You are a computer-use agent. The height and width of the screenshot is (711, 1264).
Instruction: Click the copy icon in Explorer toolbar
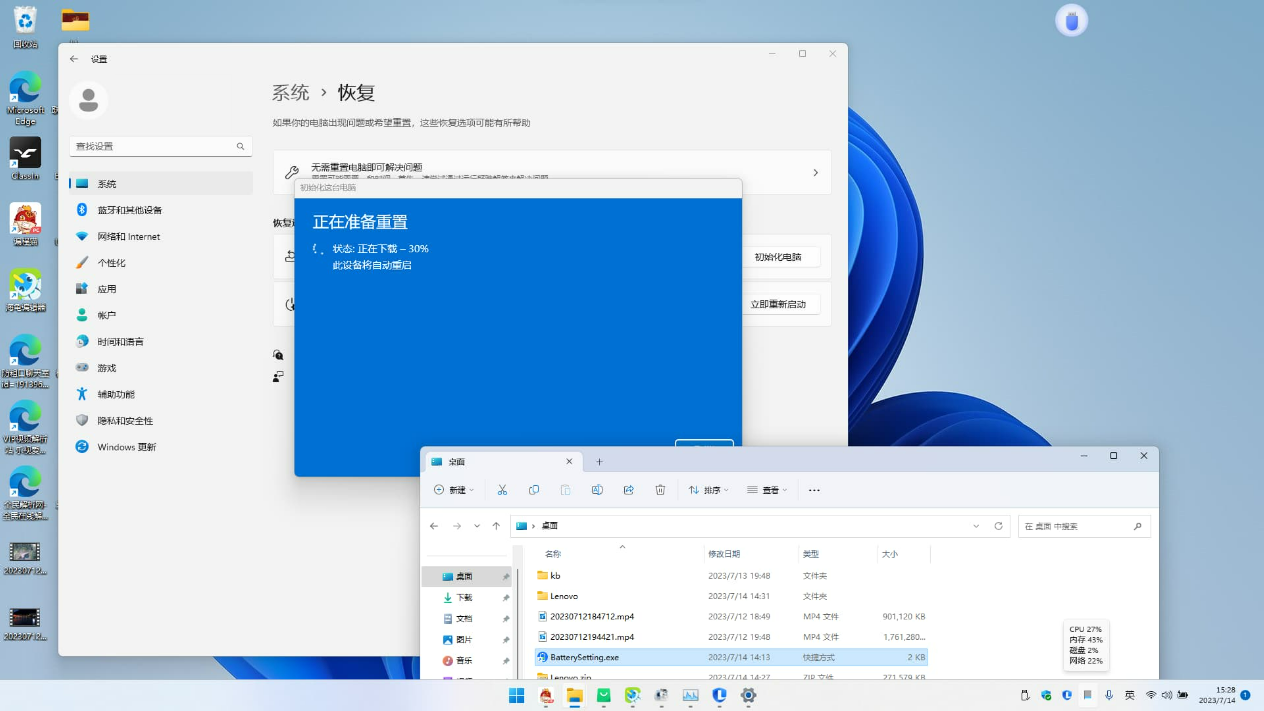pos(534,490)
